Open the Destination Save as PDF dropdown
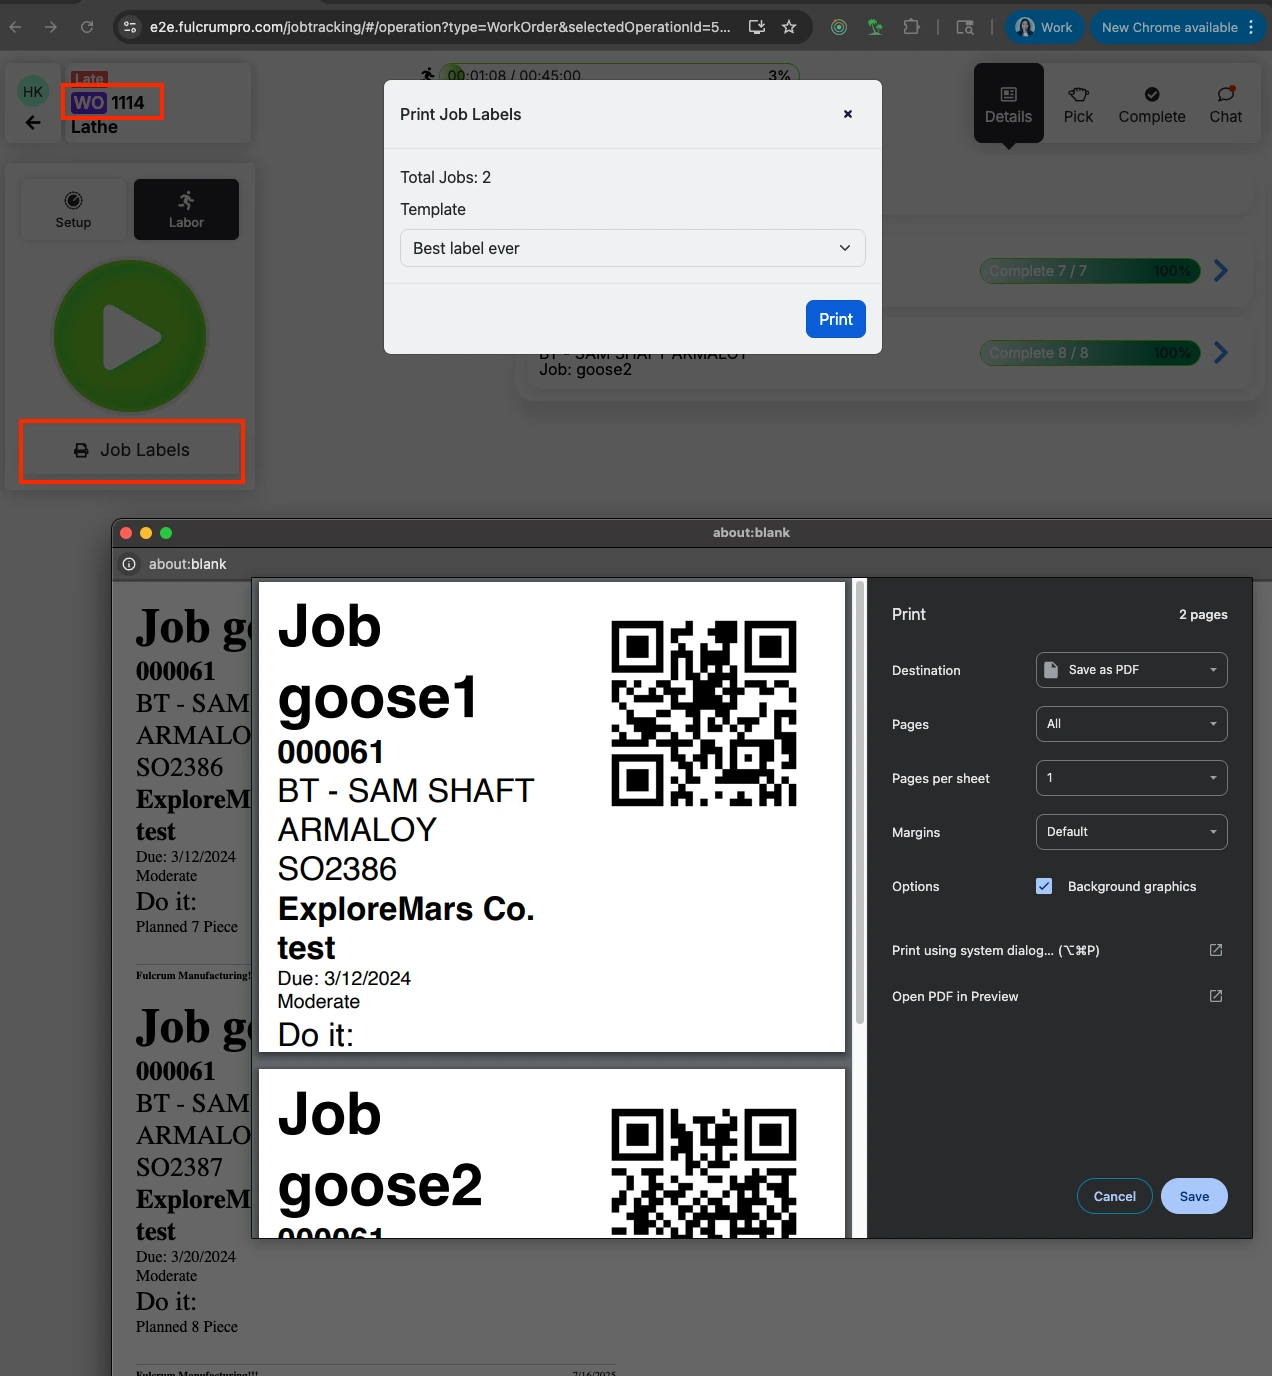Viewport: 1272px width, 1376px height. click(x=1131, y=670)
